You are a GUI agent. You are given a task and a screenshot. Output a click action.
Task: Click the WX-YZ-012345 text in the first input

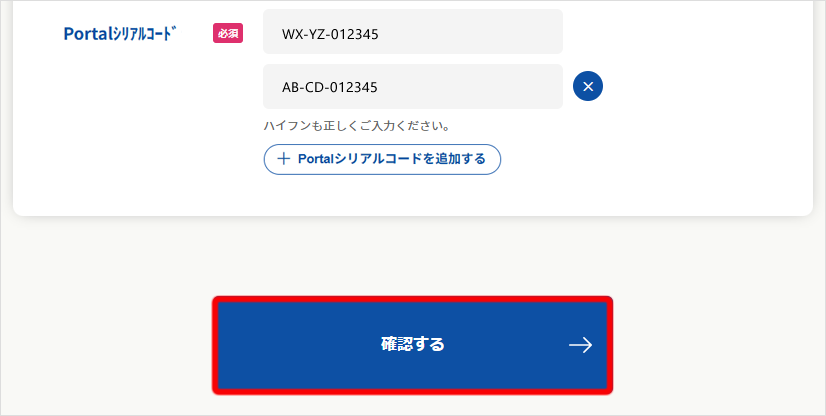point(330,33)
